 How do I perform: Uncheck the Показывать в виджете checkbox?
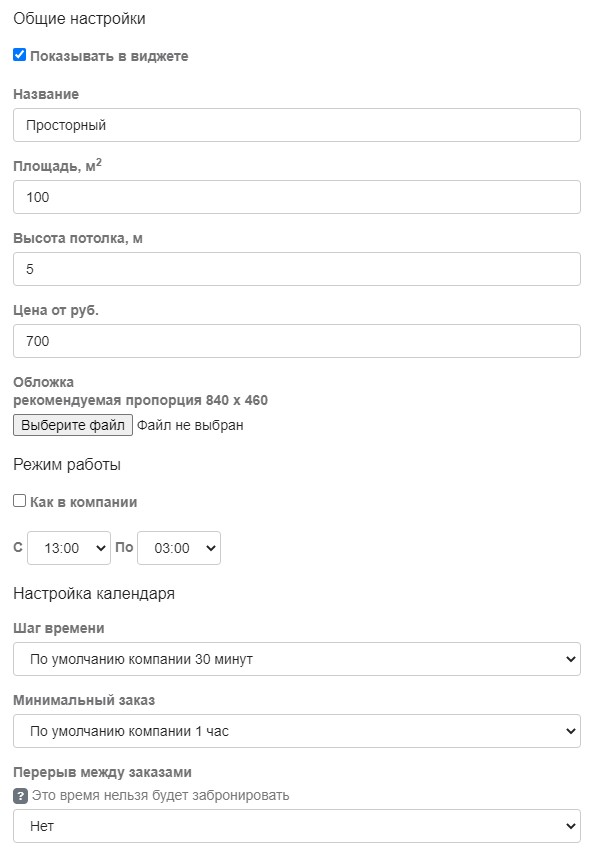(x=19, y=55)
